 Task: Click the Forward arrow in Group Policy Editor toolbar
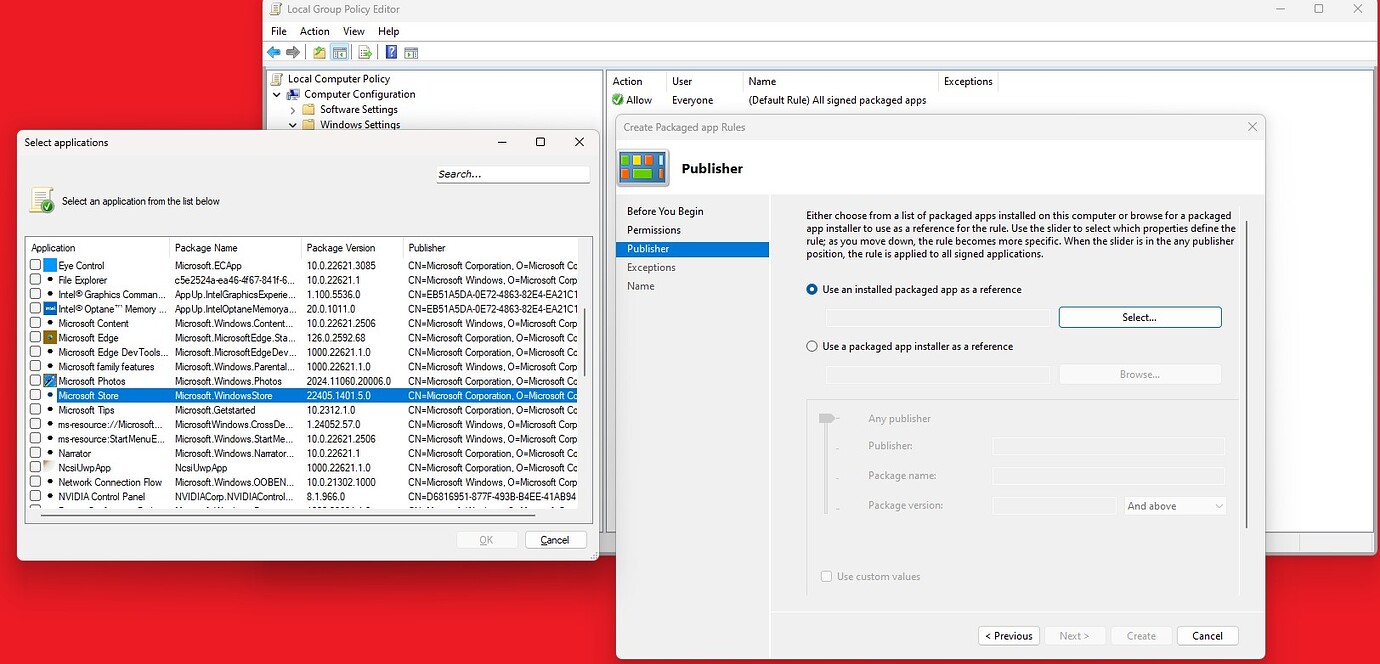[x=293, y=52]
